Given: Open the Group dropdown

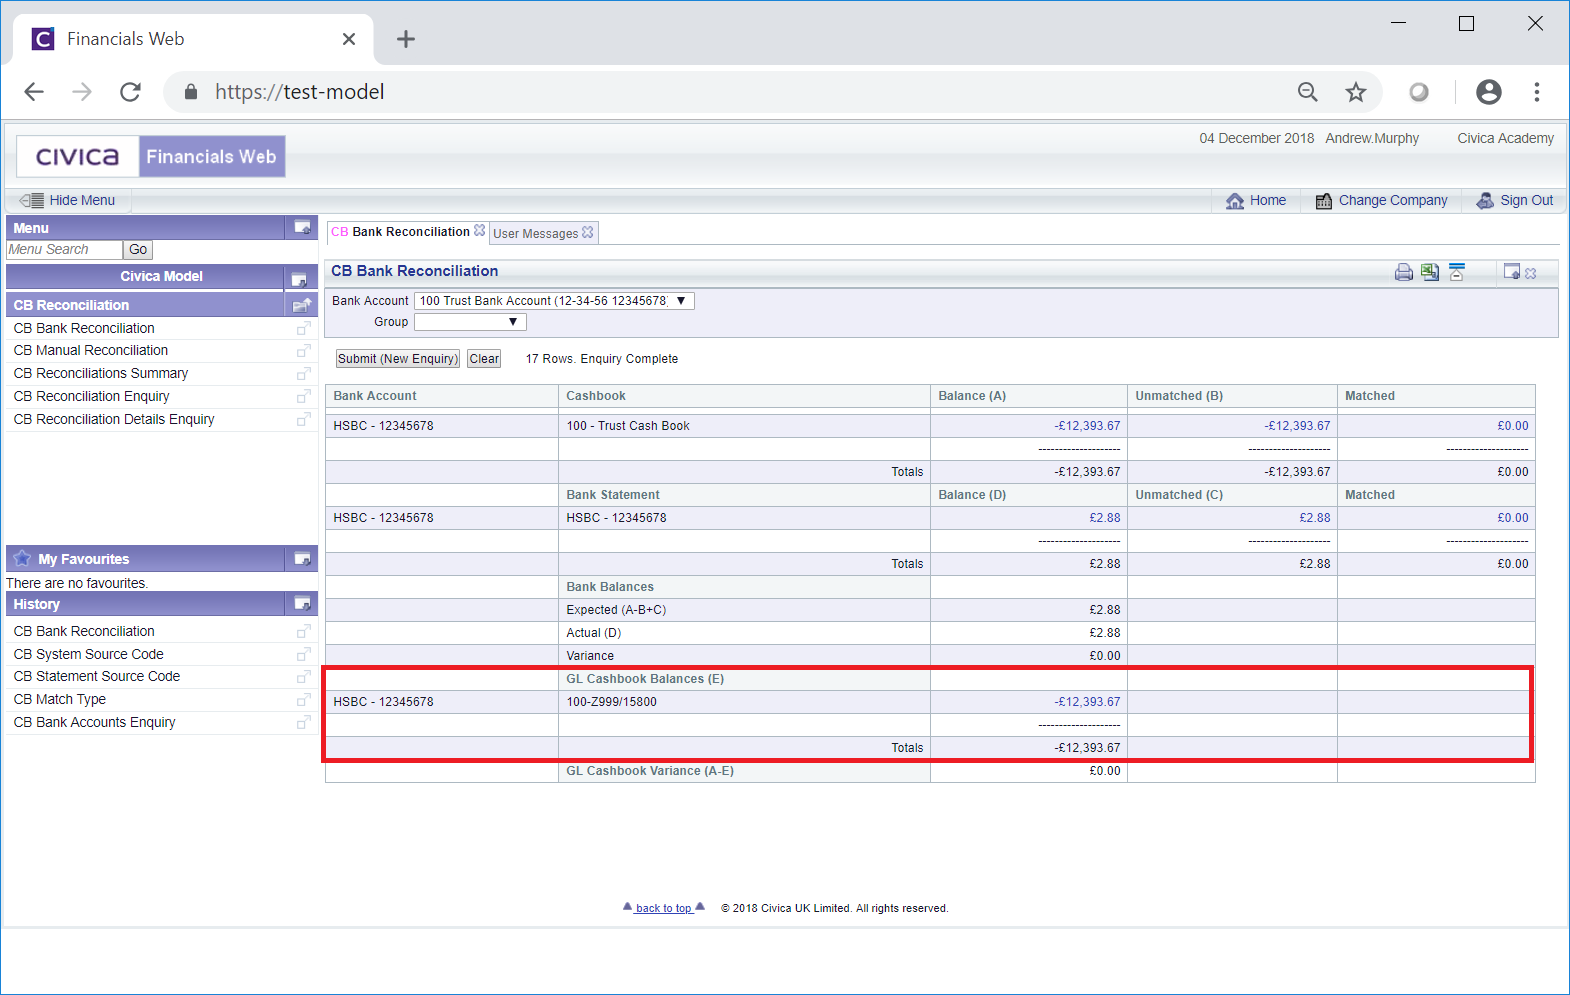Looking at the screenshot, I should pyautogui.click(x=470, y=322).
